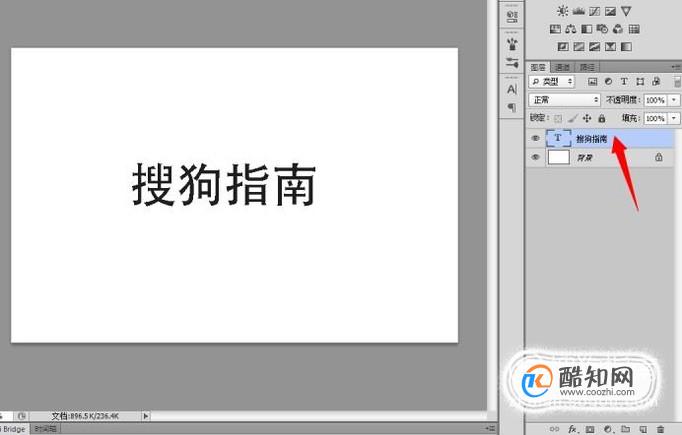Add a Levels adjustment (histogram icon)
This screenshot has width=682, height=435.
point(578,11)
